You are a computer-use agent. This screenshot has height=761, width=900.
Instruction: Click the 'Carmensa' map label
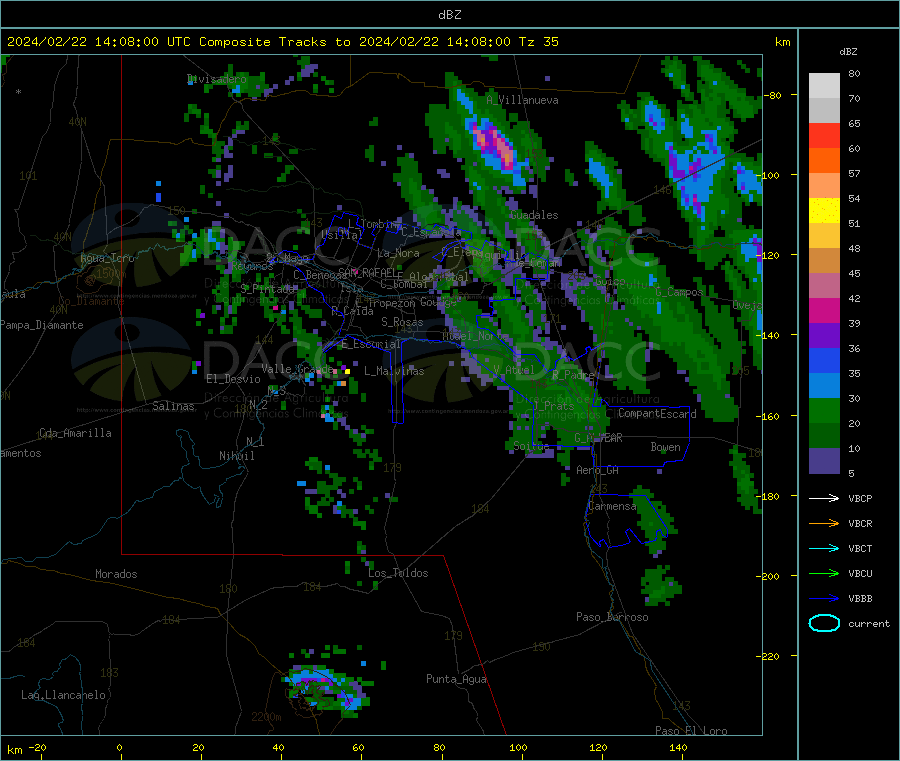pyautogui.click(x=612, y=506)
